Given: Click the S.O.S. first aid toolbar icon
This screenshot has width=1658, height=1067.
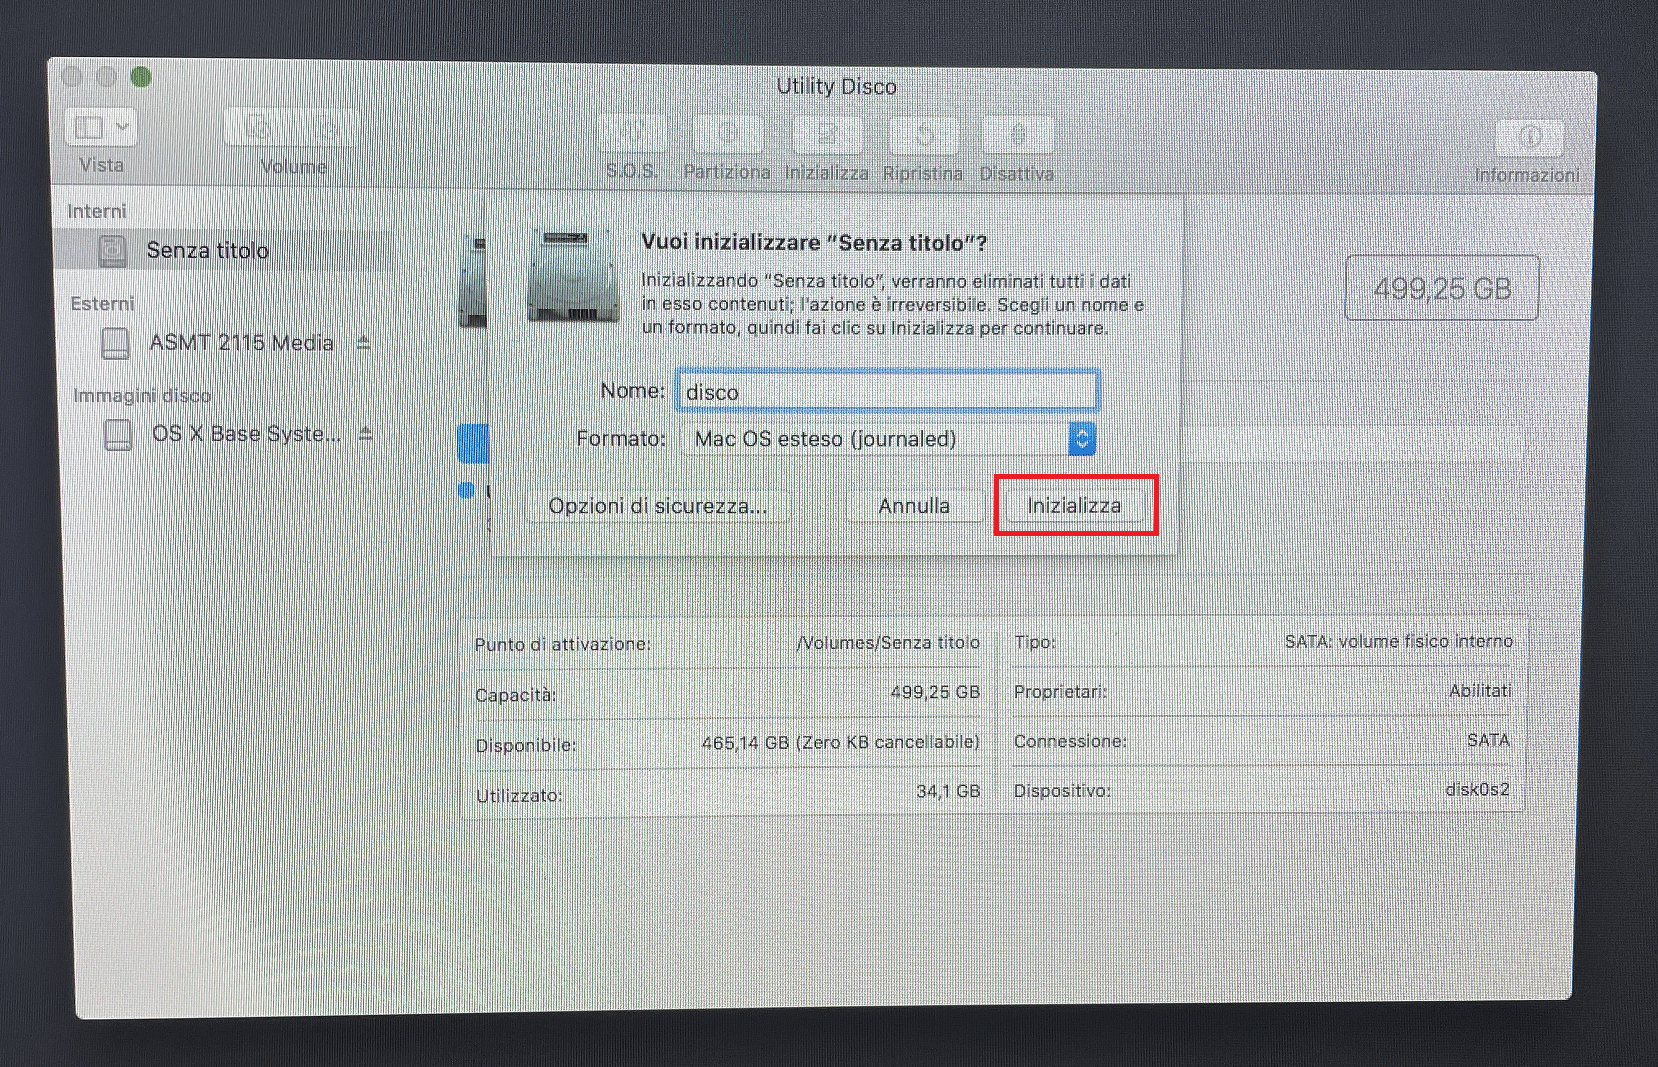Looking at the screenshot, I should tap(633, 133).
